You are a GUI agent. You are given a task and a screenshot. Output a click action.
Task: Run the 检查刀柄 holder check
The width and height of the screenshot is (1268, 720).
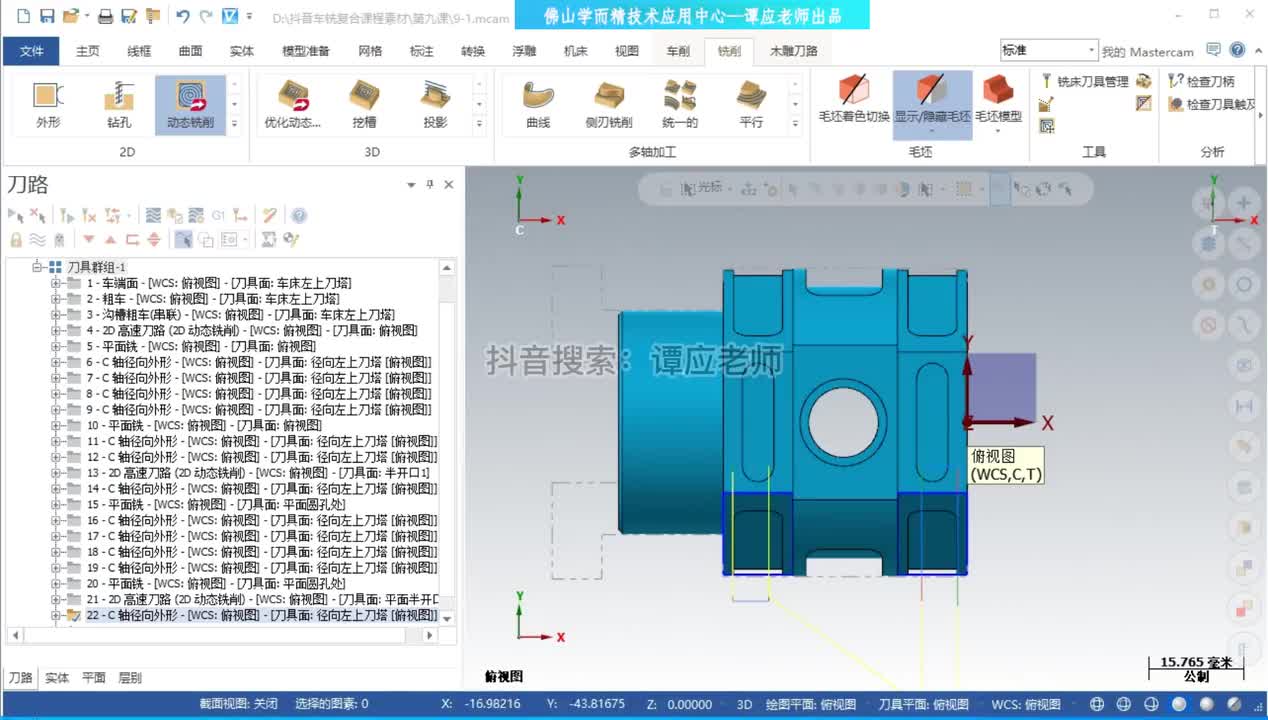click(1201, 81)
